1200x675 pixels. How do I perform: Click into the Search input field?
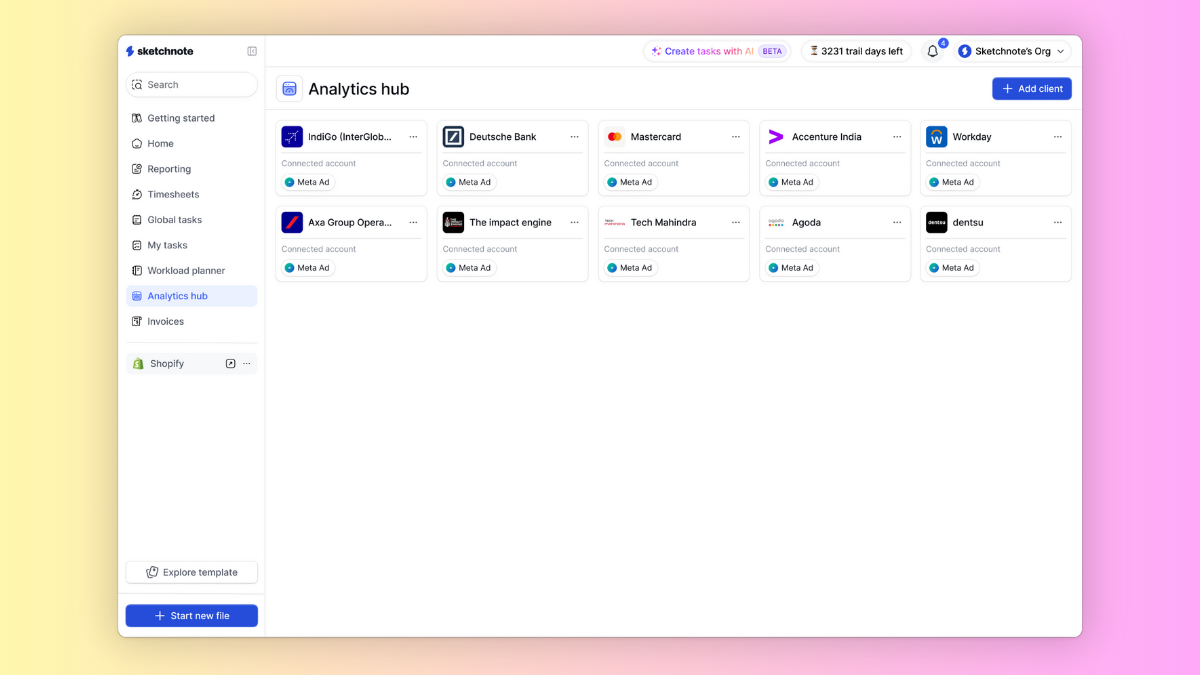[x=192, y=85]
